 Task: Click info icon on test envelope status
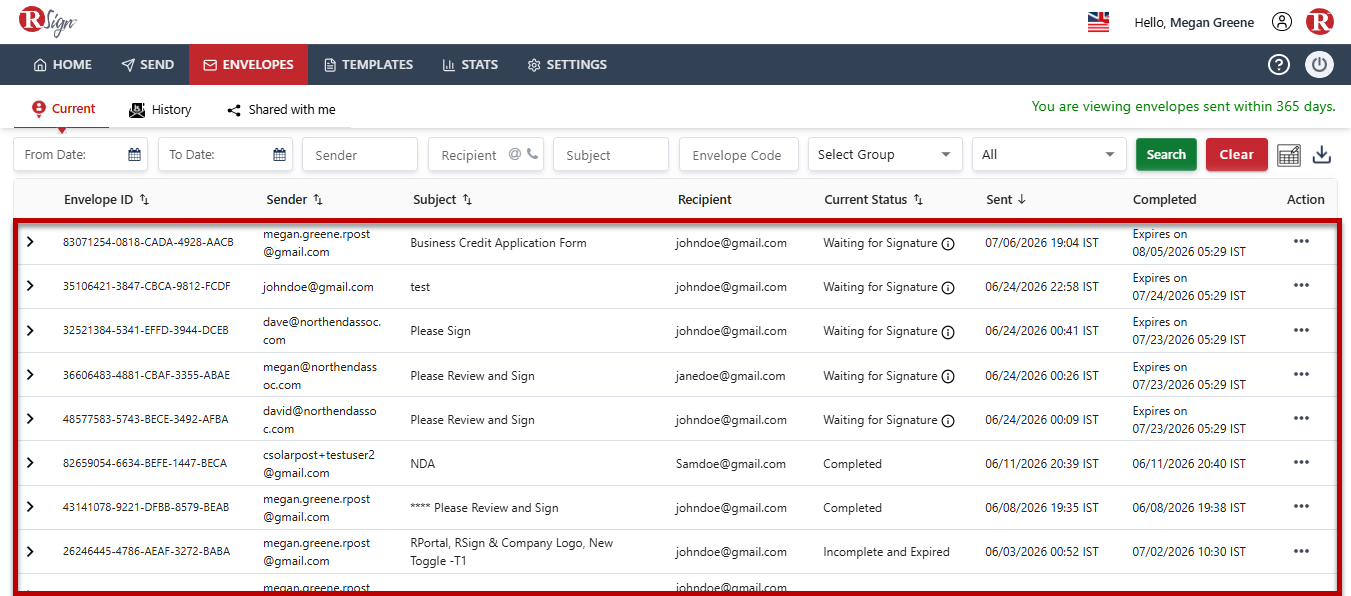coord(948,288)
